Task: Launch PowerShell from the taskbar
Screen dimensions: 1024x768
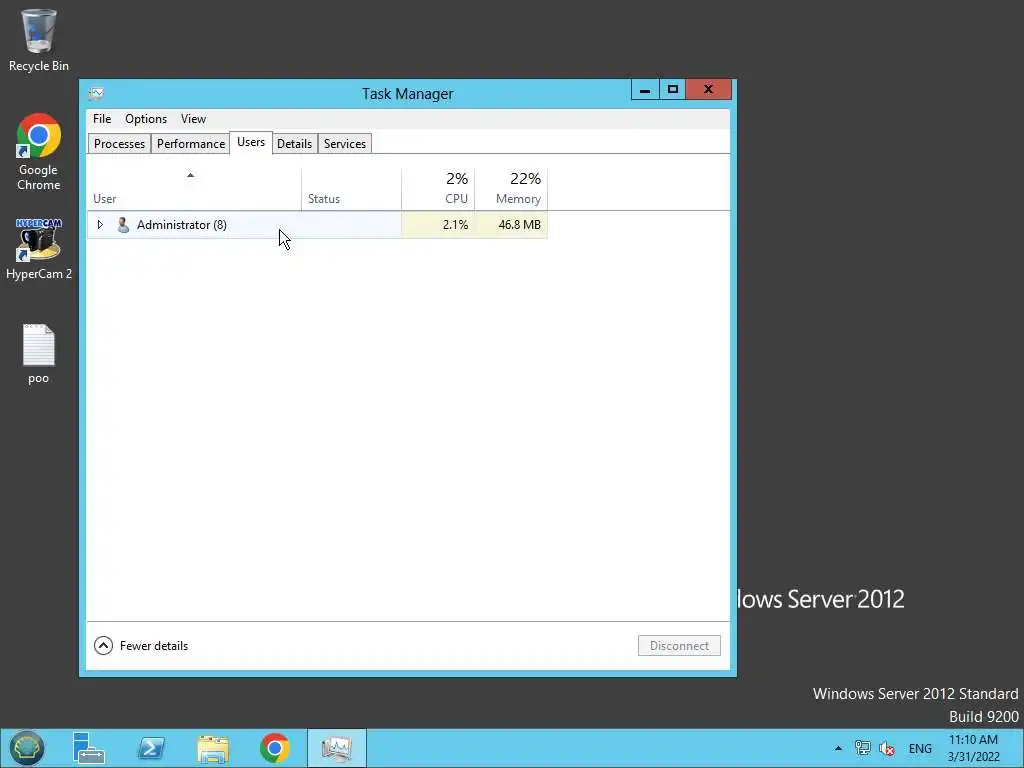Action: (151, 748)
